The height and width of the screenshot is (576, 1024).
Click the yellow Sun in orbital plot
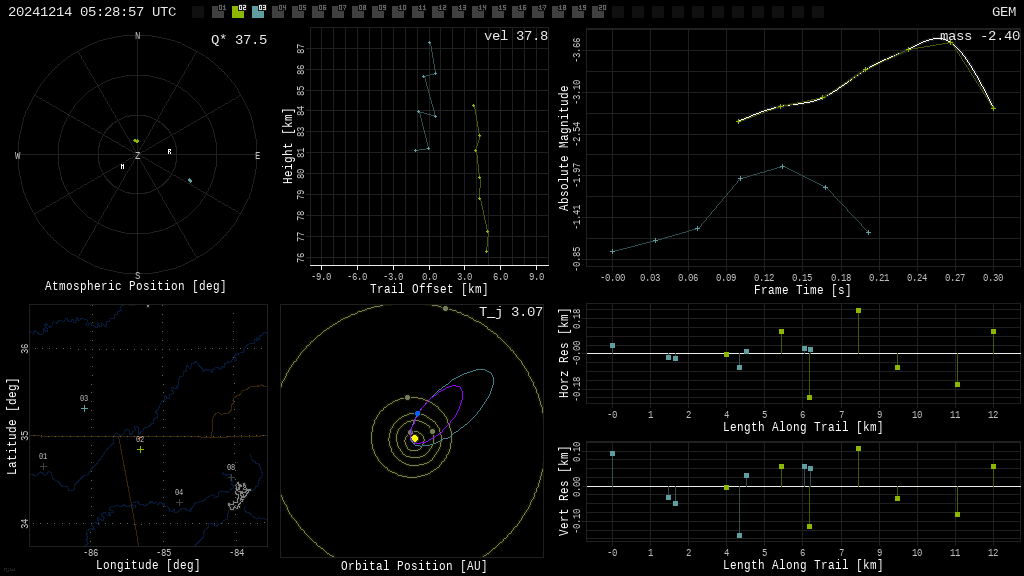click(415, 438)
